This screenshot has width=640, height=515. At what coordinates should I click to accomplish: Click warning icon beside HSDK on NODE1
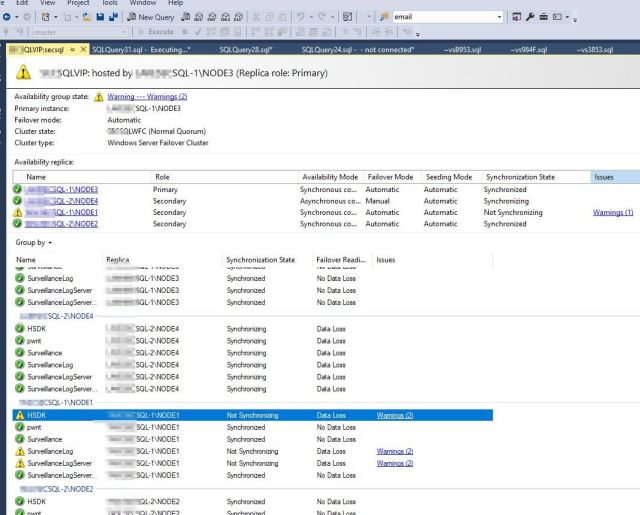(19, 415)
